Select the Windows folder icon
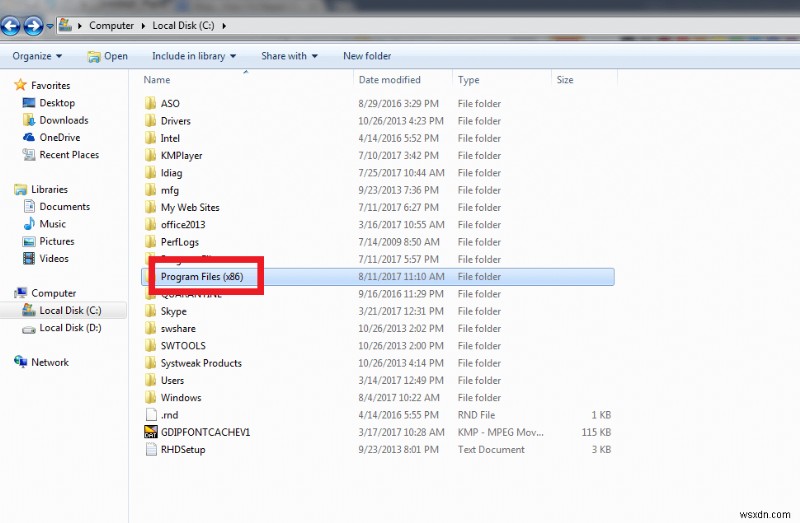800x523 pixels. tap(150, 397)
